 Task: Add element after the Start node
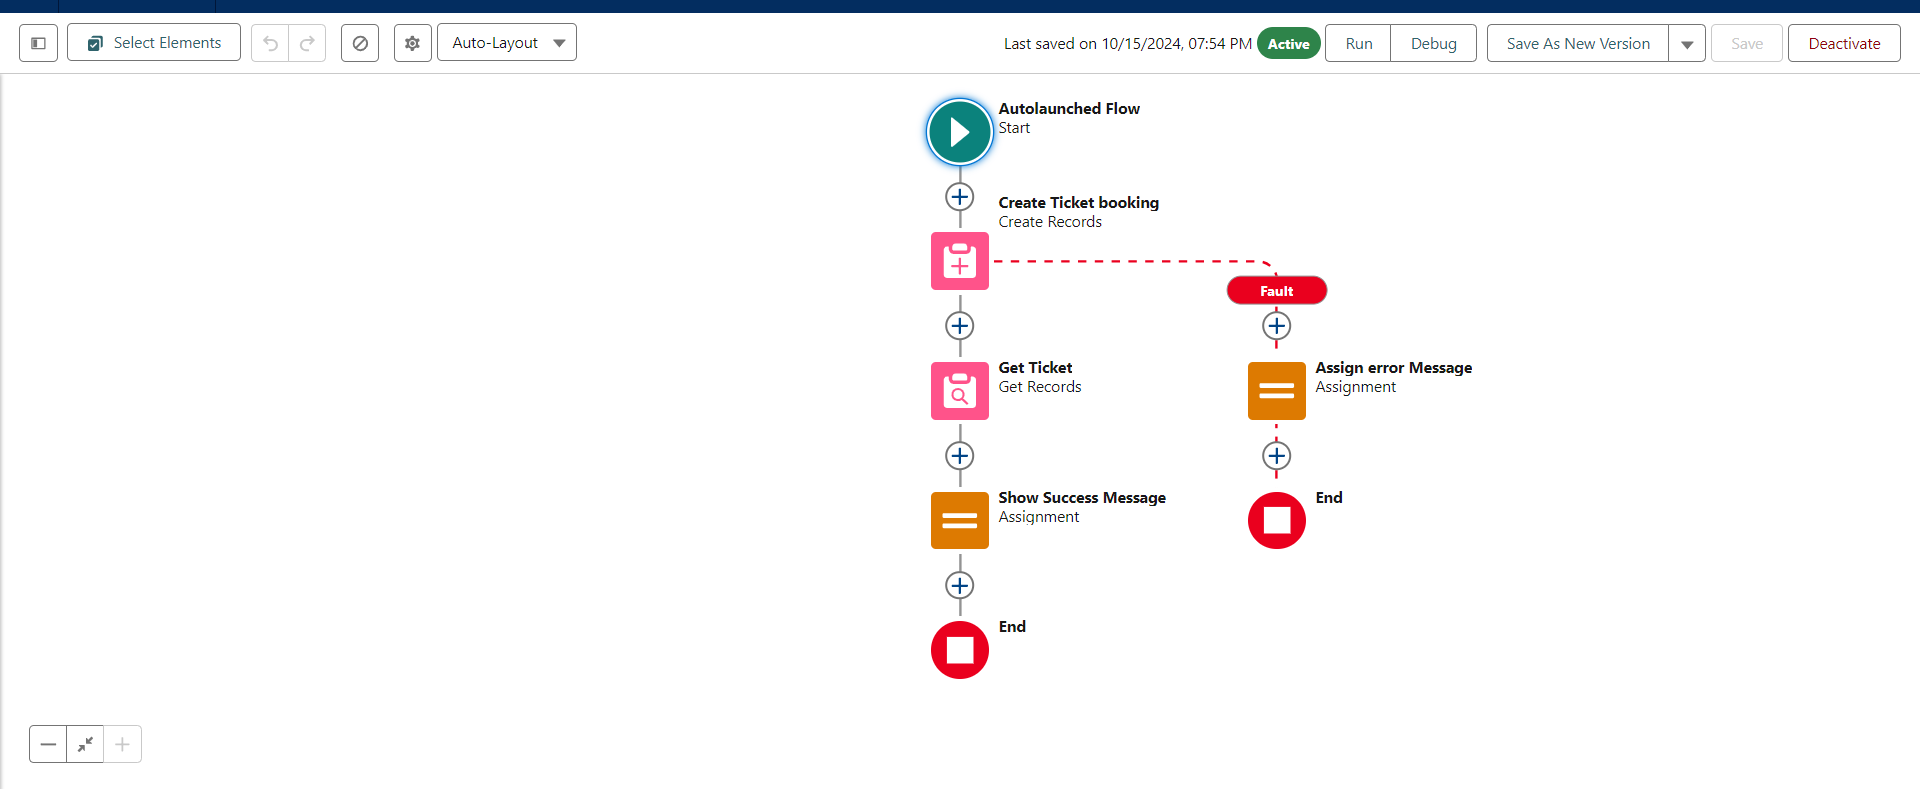[x=960, y=197]
